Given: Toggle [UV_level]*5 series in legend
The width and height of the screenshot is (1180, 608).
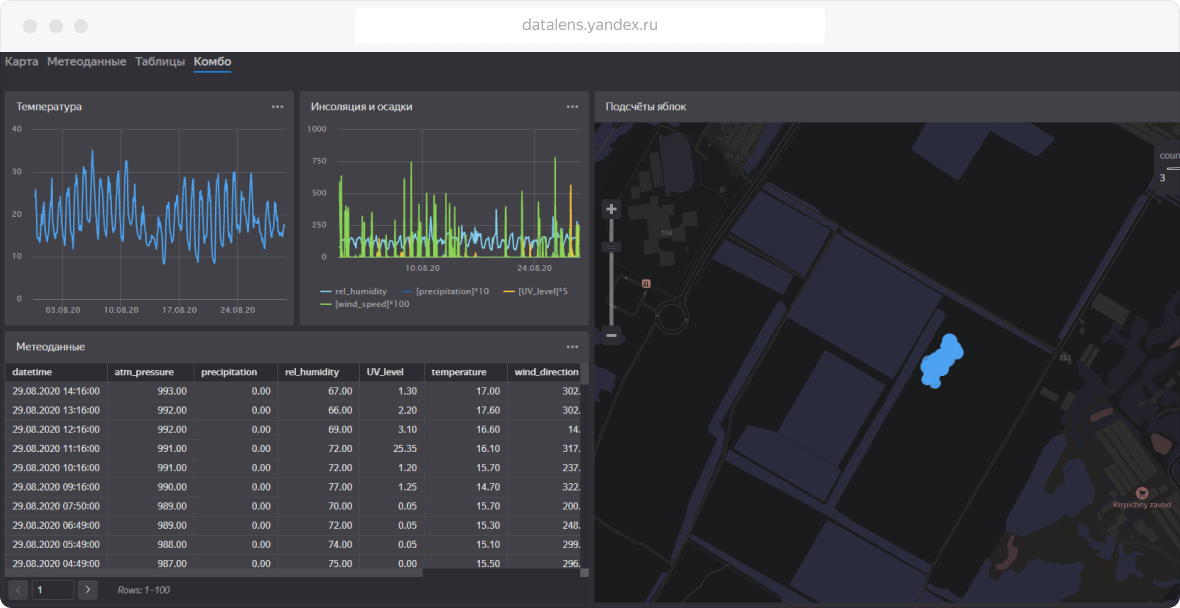Looking at the screenshot, I should (x=535, y=291).
